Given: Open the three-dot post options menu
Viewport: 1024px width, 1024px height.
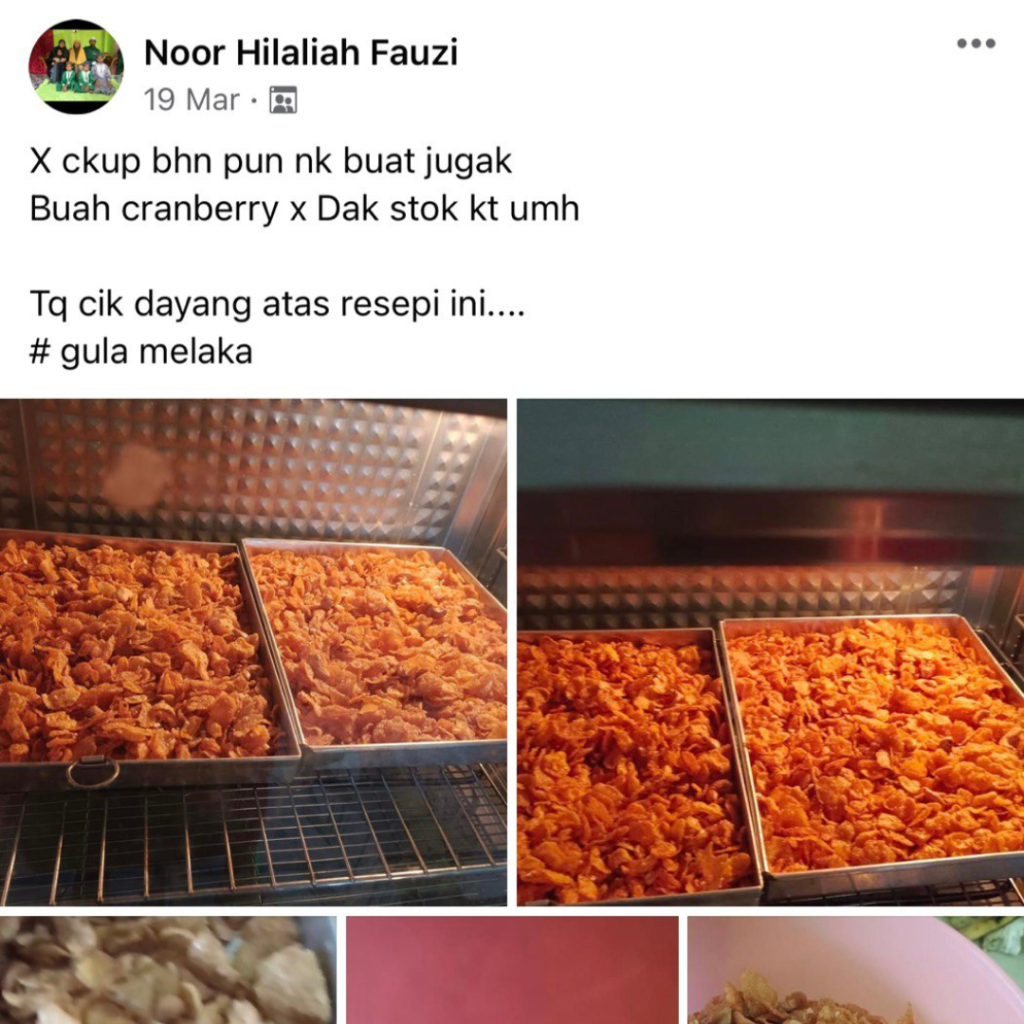Looking at the screenshot, I should point(976,44).
